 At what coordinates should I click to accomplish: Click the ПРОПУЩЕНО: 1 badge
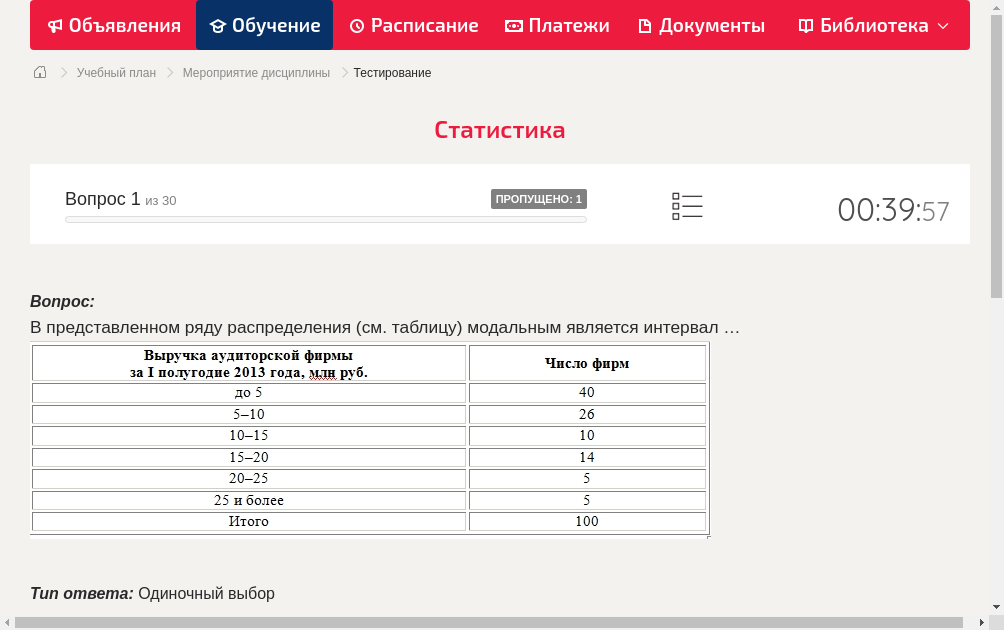pos(539,198)
